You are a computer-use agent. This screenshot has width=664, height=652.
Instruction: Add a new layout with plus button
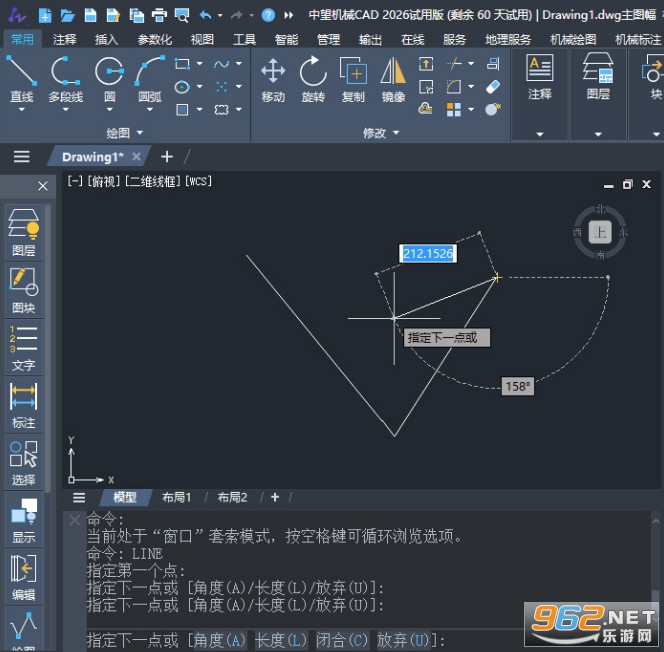pos(275,497)
